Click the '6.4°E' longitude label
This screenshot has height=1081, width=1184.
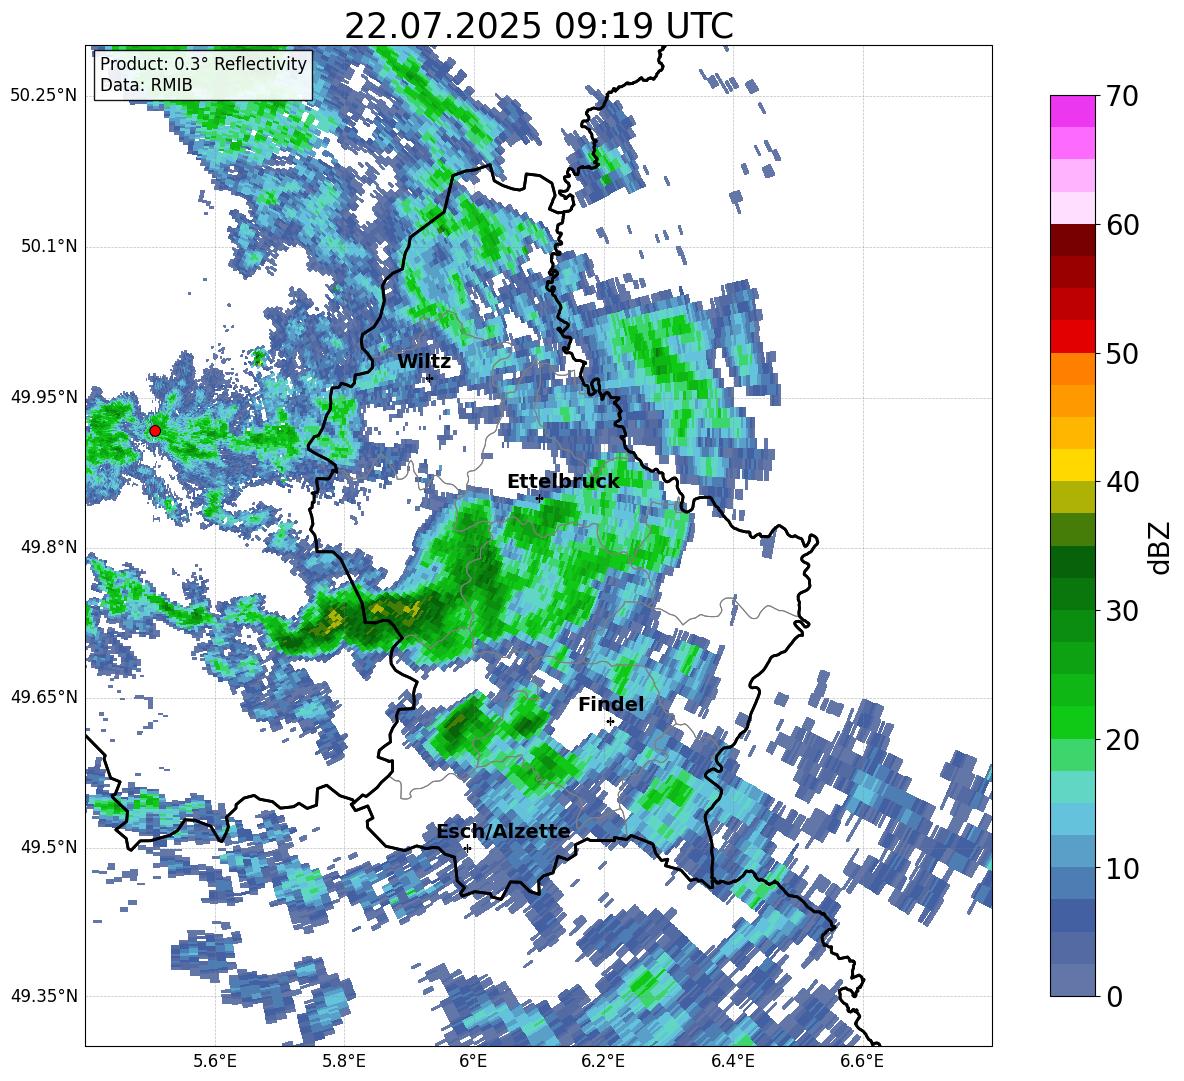[732, 1062]
